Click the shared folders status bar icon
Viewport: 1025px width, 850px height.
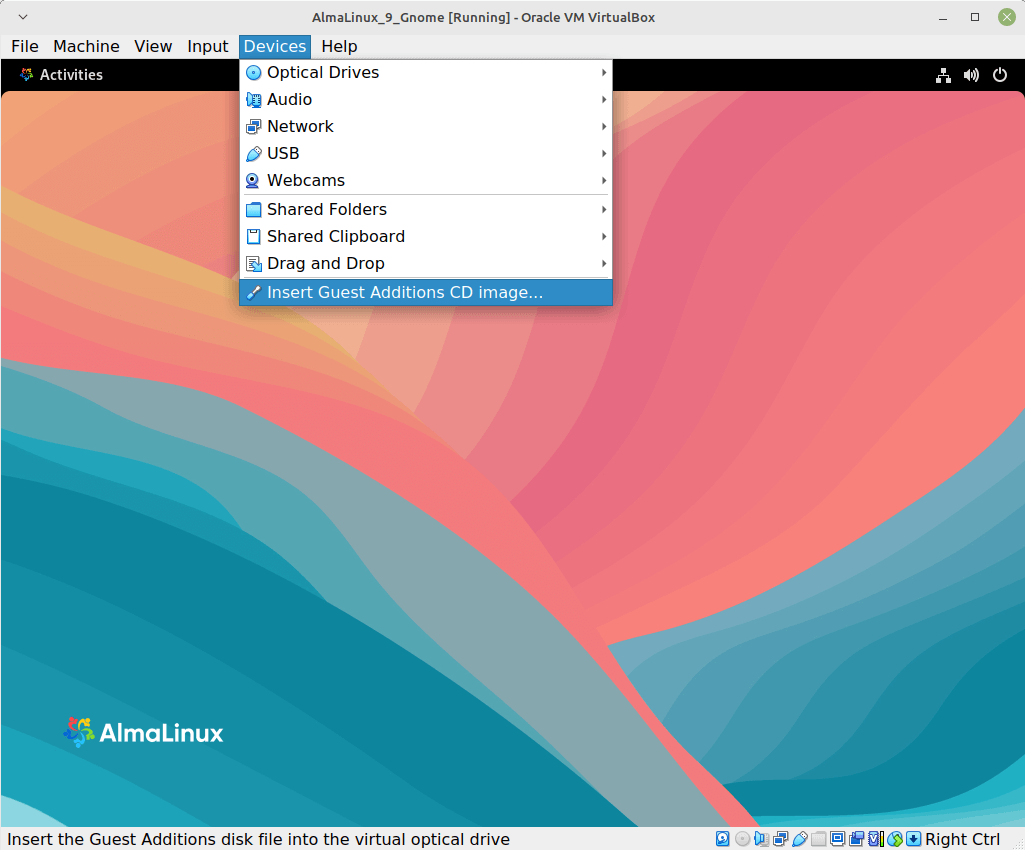pyautogui.click(x=819, y=839)
